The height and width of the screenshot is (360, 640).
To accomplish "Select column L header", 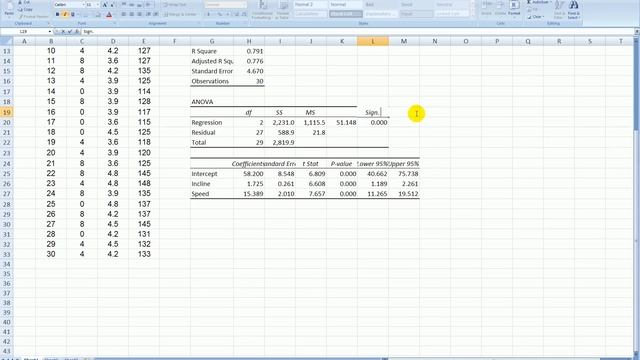I will (x=373, y=41).
